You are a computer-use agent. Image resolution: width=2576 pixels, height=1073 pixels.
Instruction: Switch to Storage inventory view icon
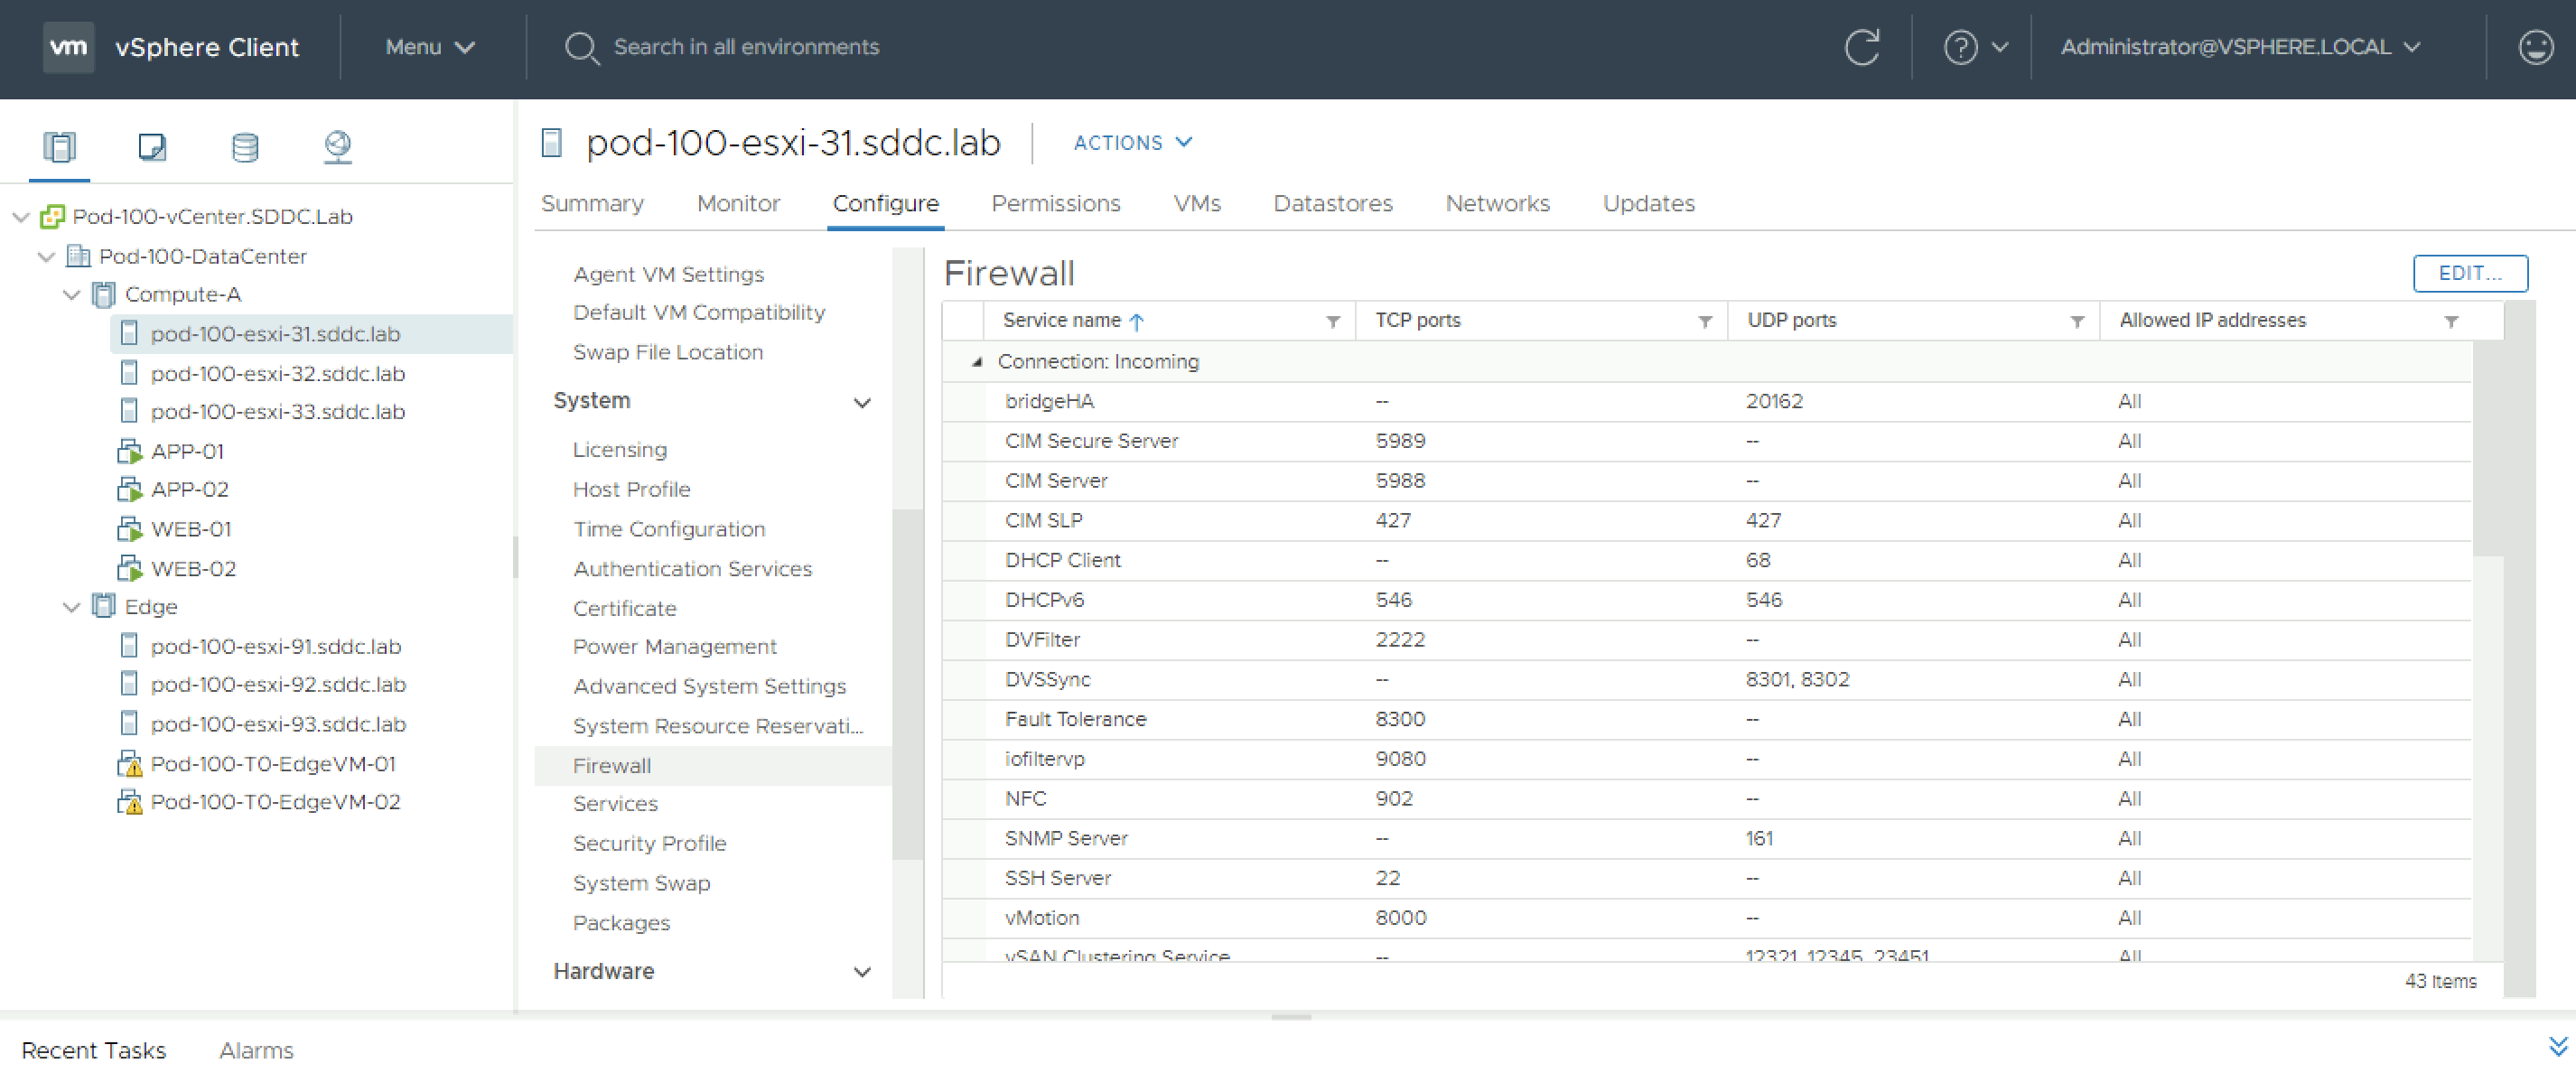click(245, 147)
